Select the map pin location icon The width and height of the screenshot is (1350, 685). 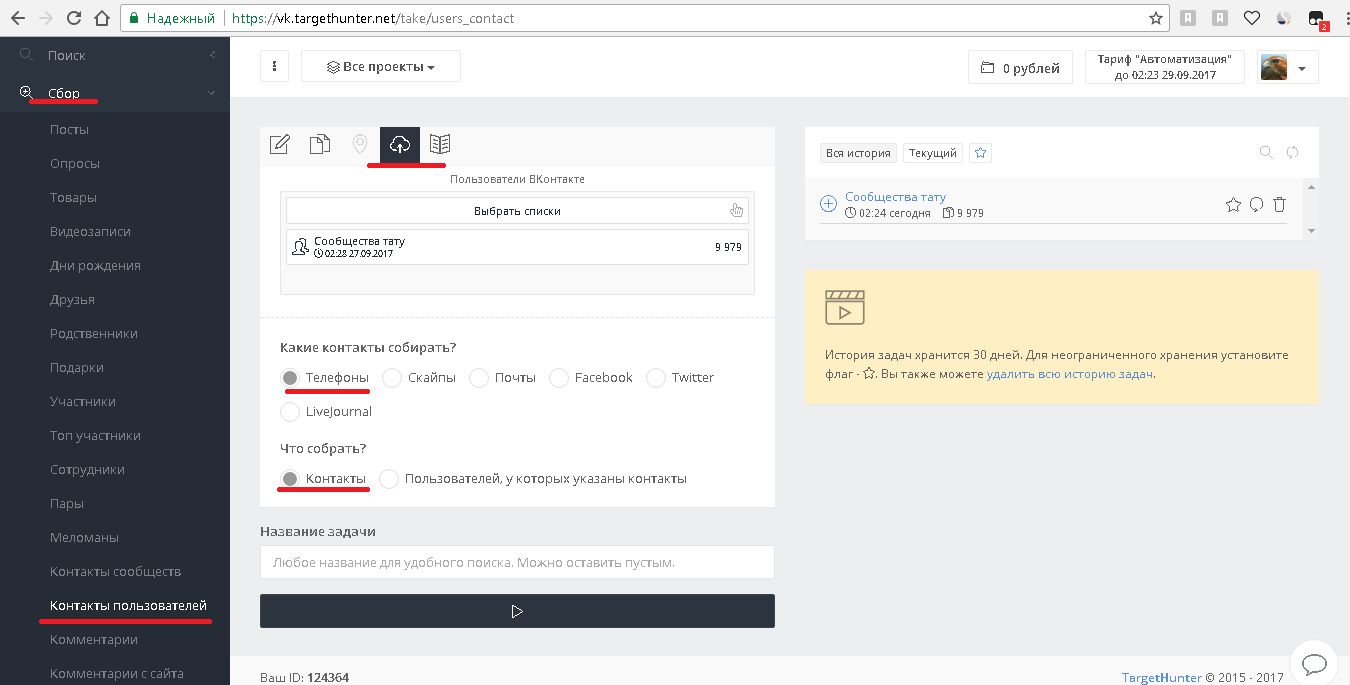[x=360, y=145]
